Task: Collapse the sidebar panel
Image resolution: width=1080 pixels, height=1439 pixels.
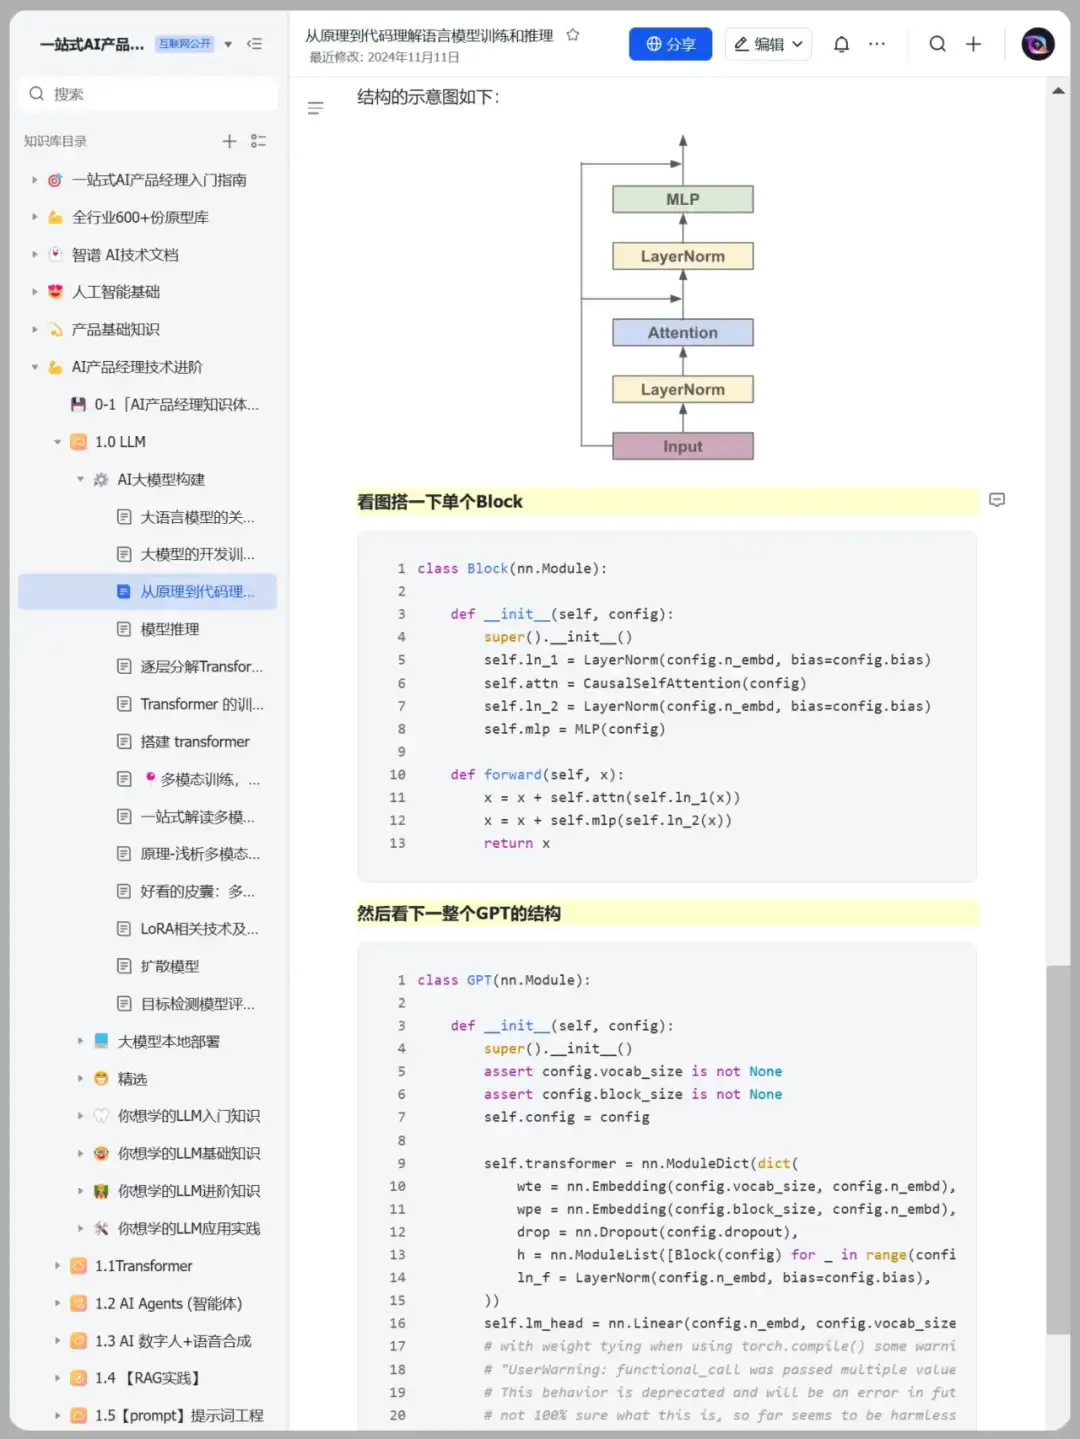Action: [x=254, y=44]
